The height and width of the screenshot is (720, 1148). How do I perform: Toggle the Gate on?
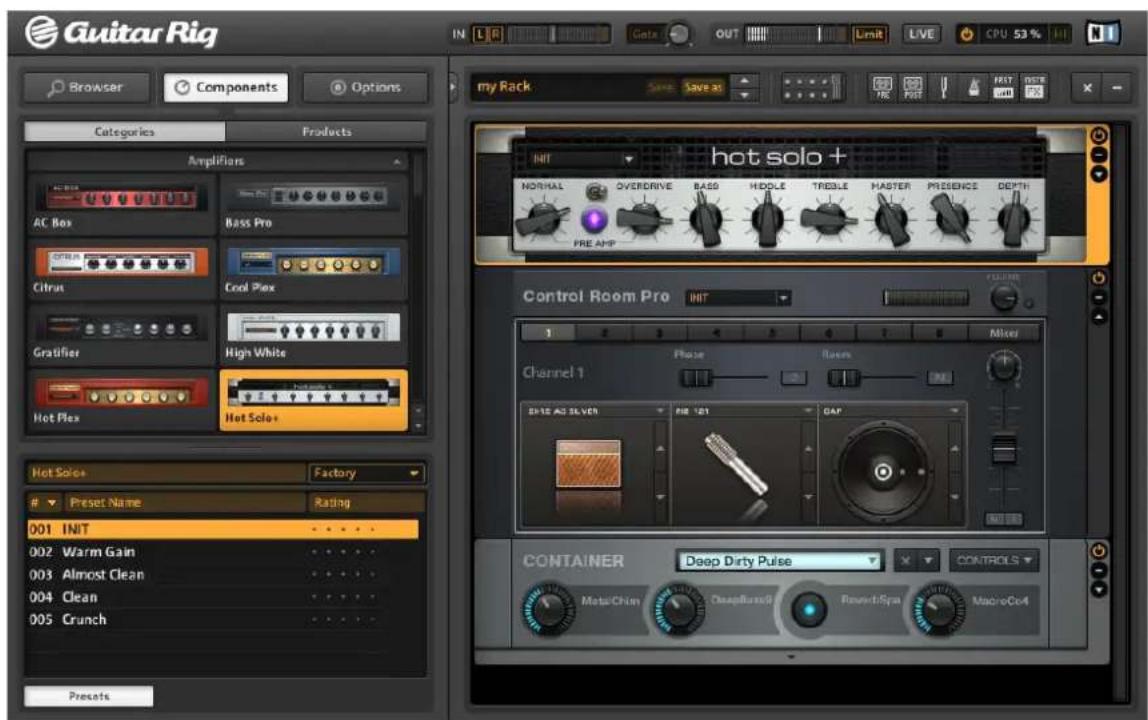click(645, 34)
